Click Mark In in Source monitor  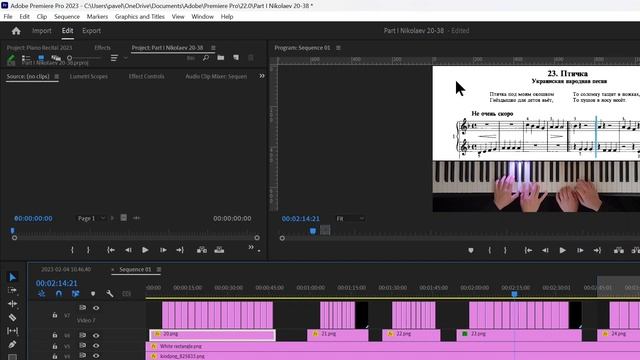coord(72,250)
